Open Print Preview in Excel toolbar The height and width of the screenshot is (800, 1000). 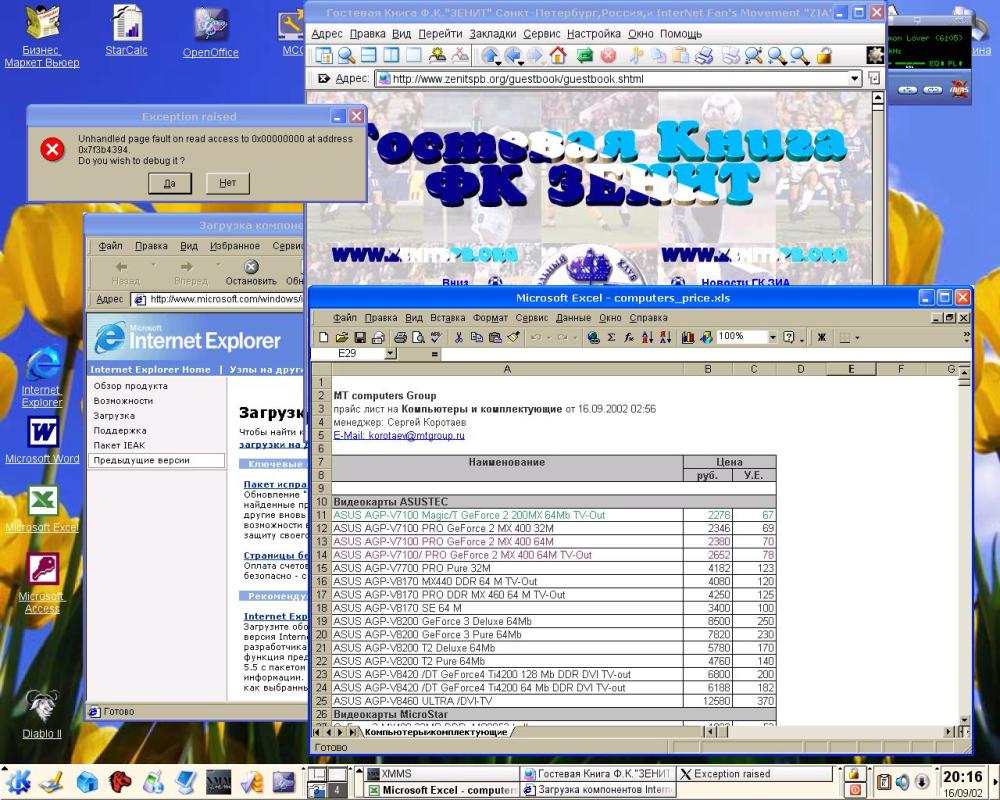click(418, 337)
